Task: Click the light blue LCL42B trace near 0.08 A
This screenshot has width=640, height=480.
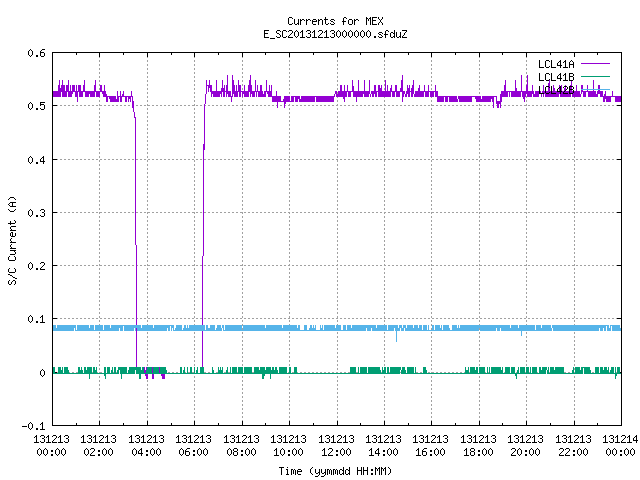Action: (x=337, y=328)
